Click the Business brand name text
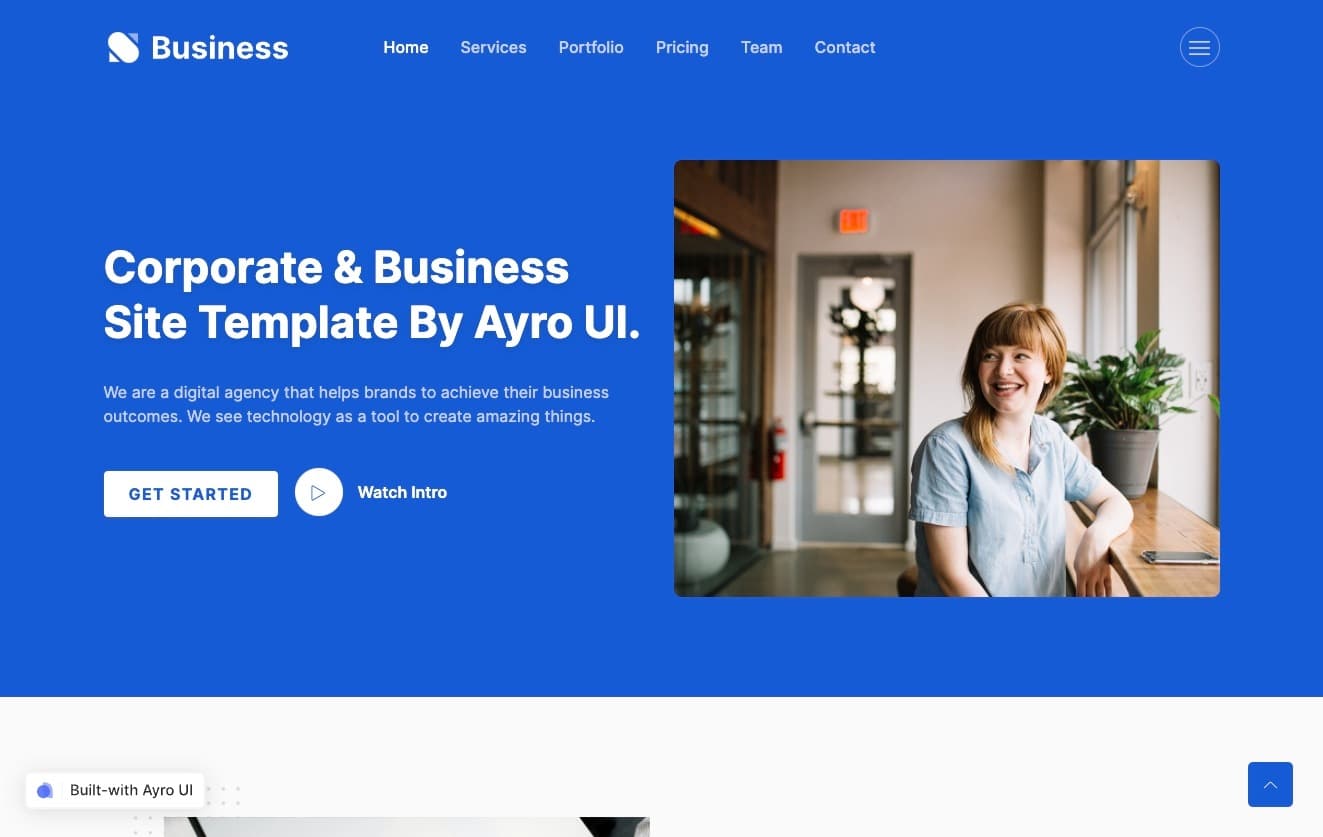The image size is (1323, 837). 220,47
